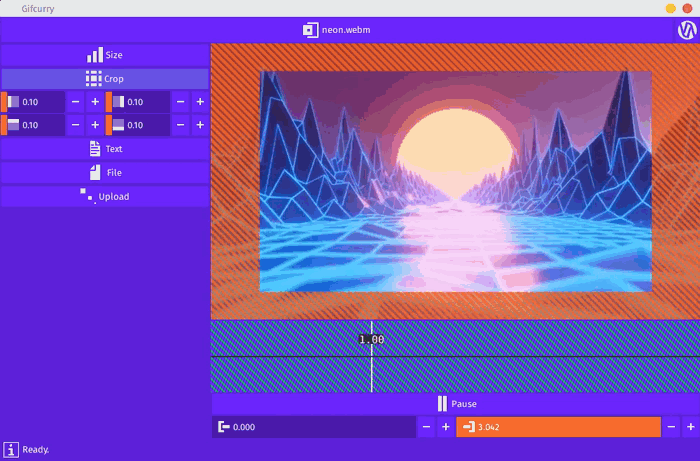This screenshot has width=700, height=461.
Task: Collapse the Crop section
Action: click(x=105, y=79)
